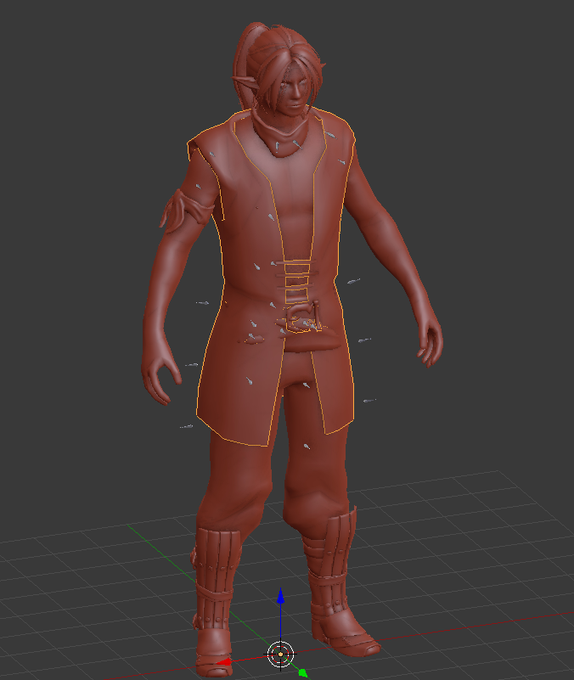Click the blue Z-axis gizmo arrow
The image size is (574, 680).
[280, 596]
